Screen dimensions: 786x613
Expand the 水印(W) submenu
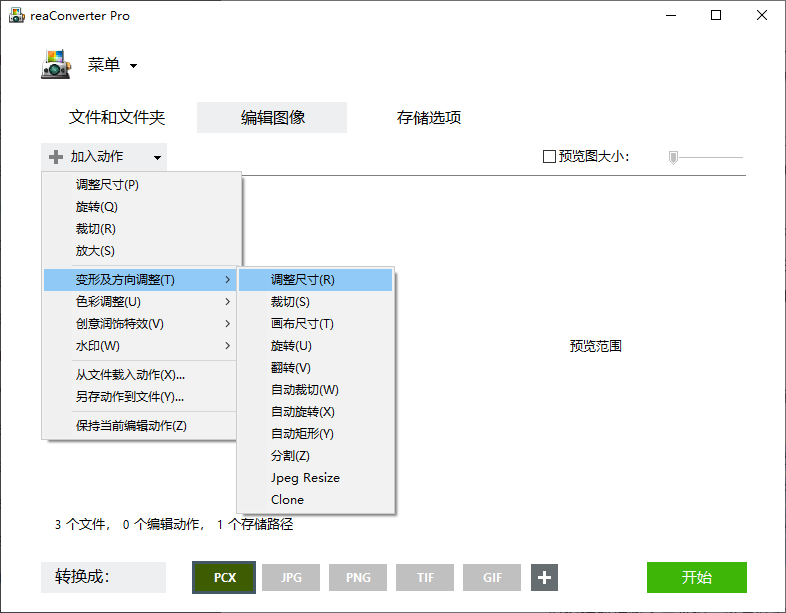[x=140, y=346]
